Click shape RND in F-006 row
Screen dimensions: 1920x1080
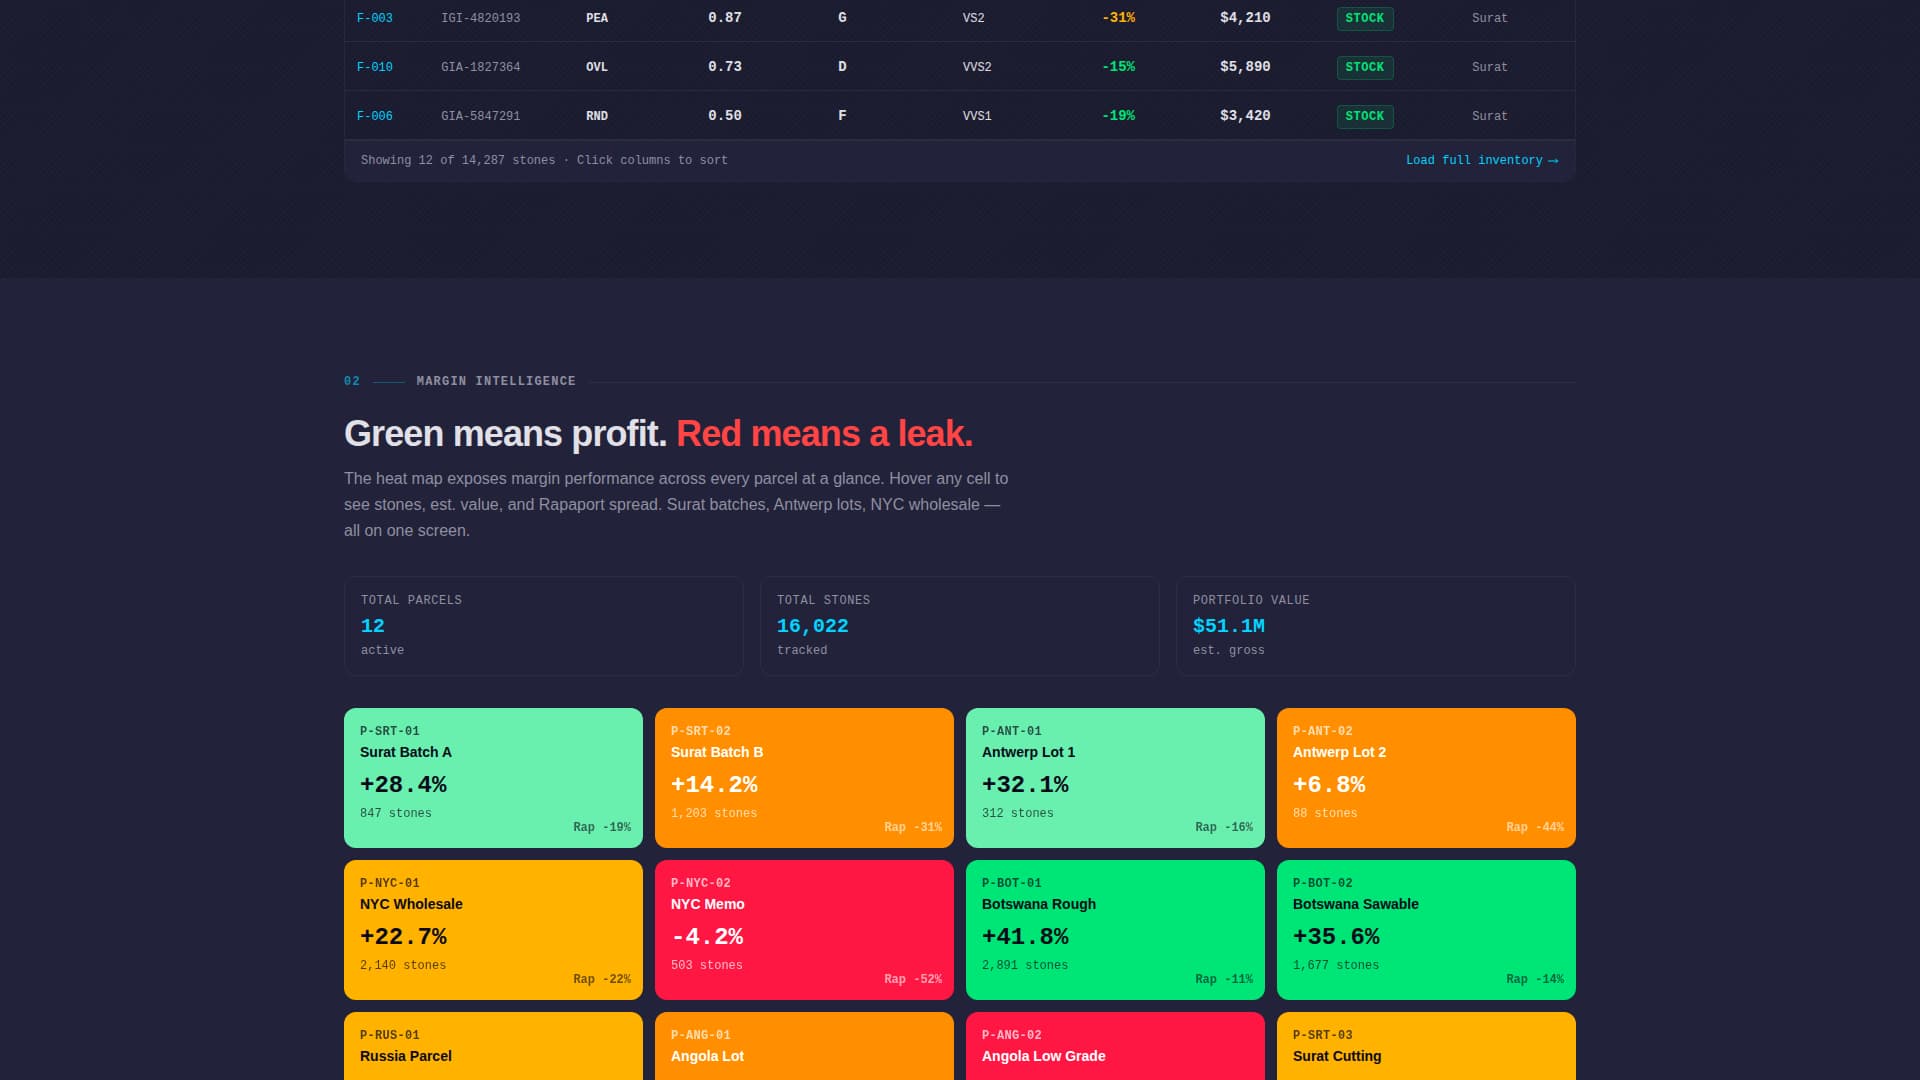point(597,116)
